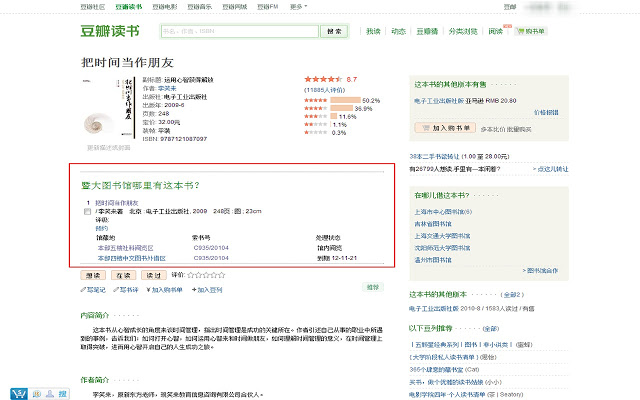
Task: Click call number C935/20104 in 馆内阅览 row
Action: [x=211, y=248]
